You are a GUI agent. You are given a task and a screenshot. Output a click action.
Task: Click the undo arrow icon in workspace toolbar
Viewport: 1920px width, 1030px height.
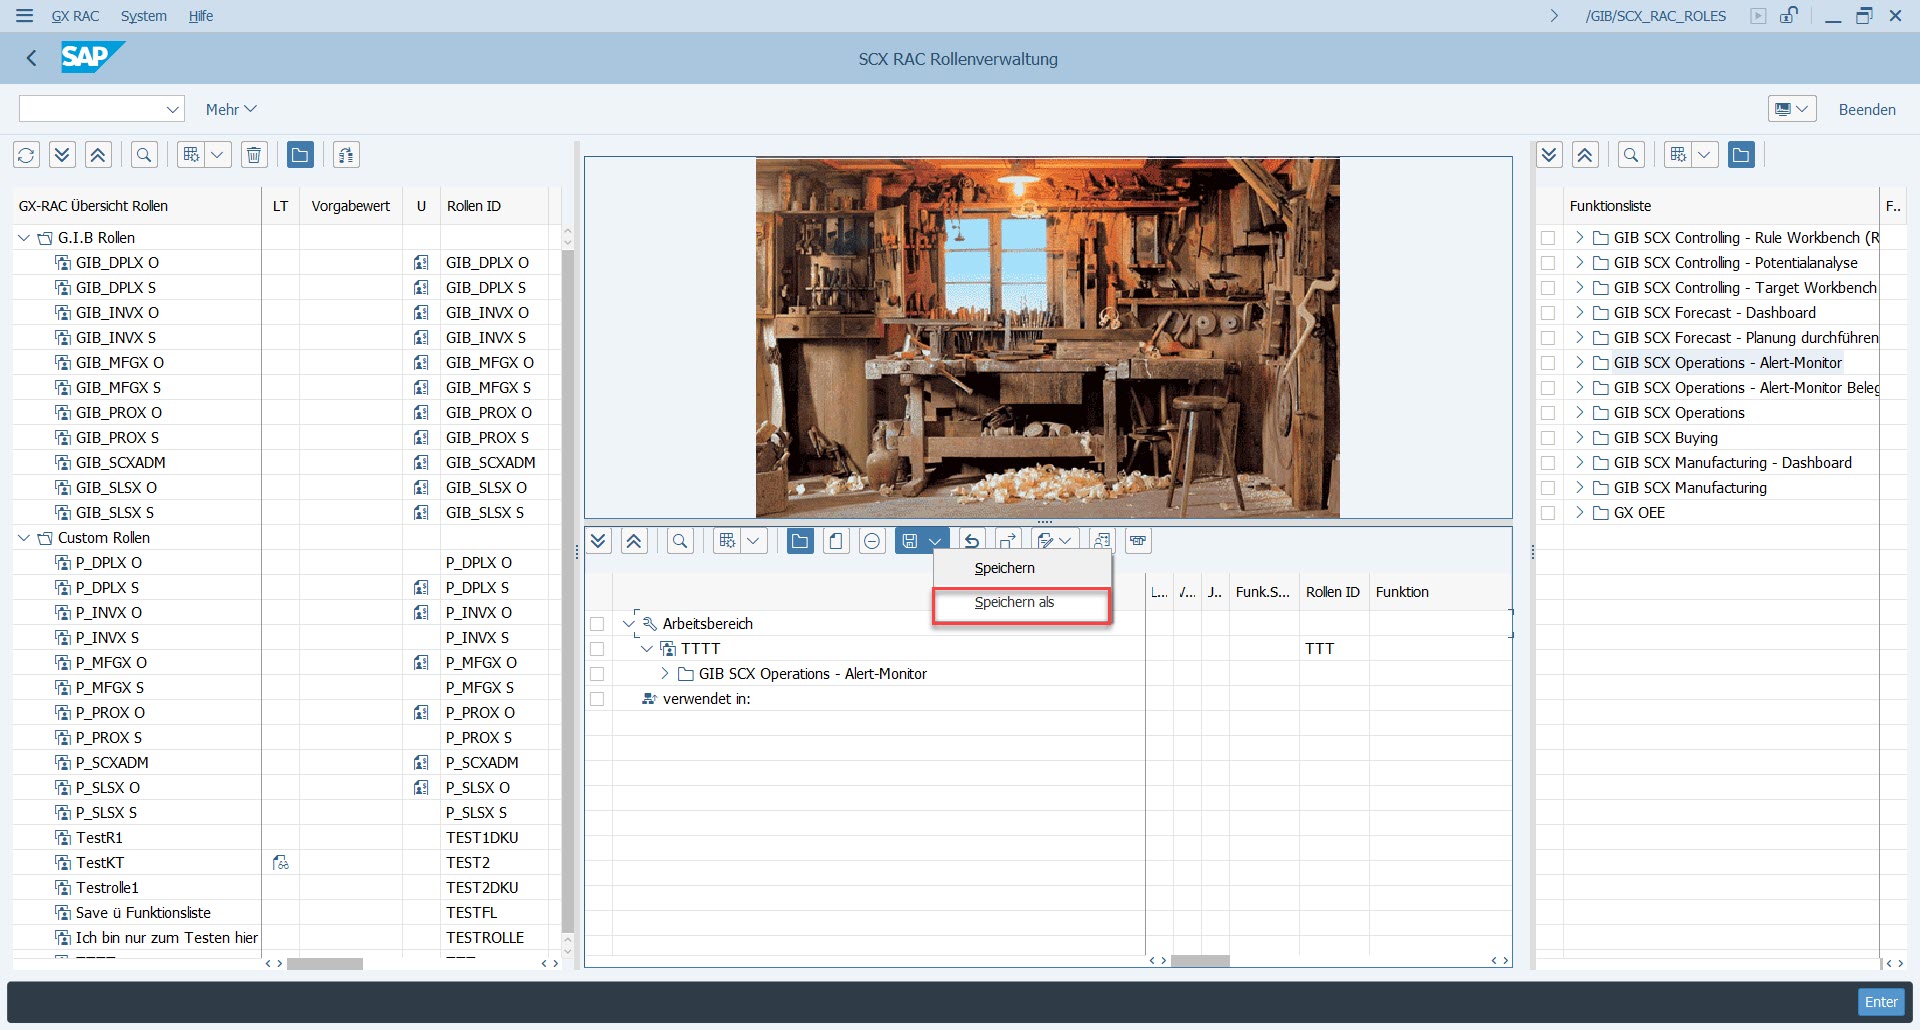coord(972,541)
